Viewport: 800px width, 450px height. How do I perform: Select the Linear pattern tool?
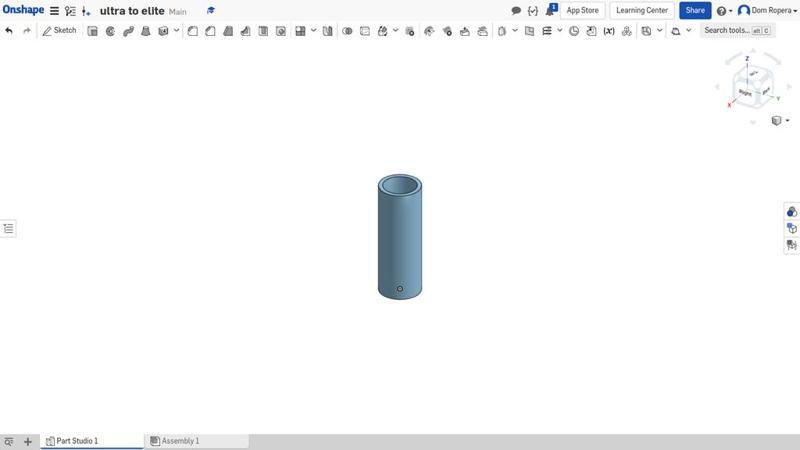tap(301, 31)
